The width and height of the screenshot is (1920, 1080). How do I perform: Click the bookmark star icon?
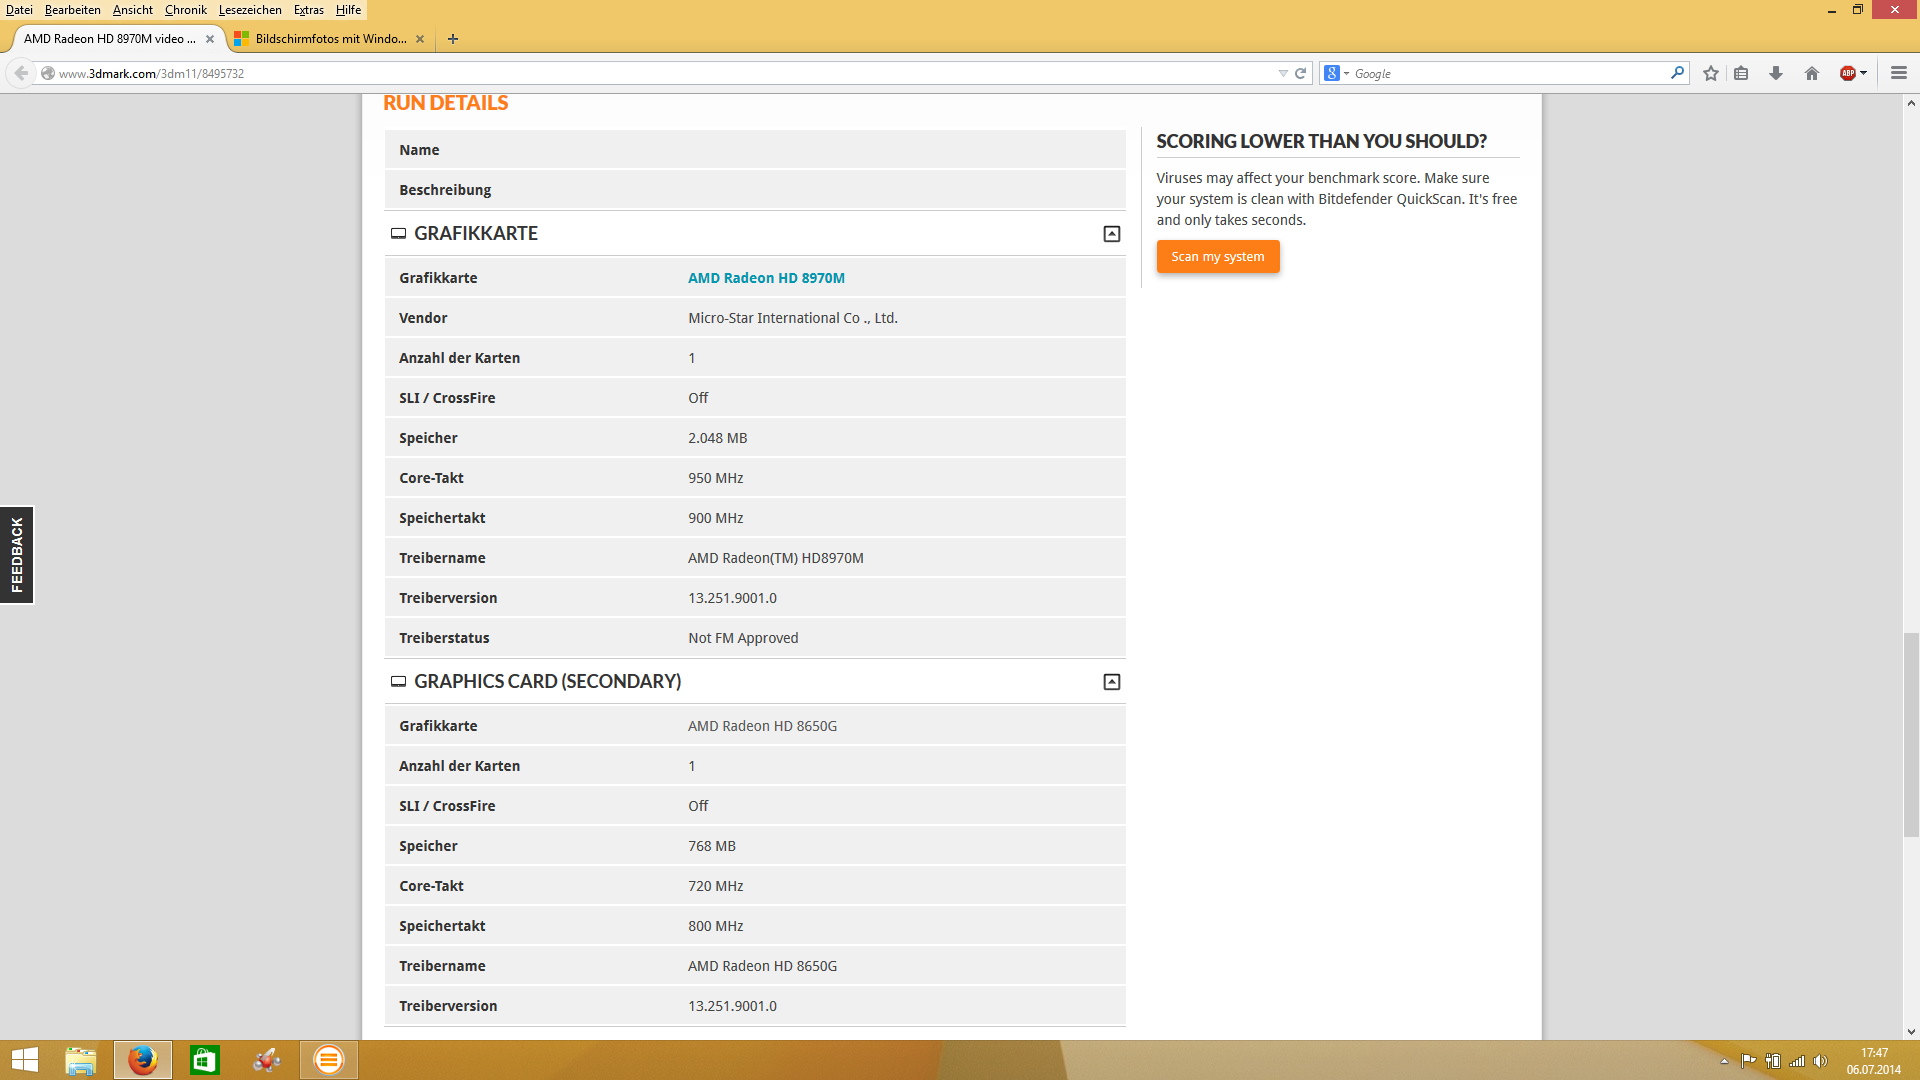click(1711, 73)
